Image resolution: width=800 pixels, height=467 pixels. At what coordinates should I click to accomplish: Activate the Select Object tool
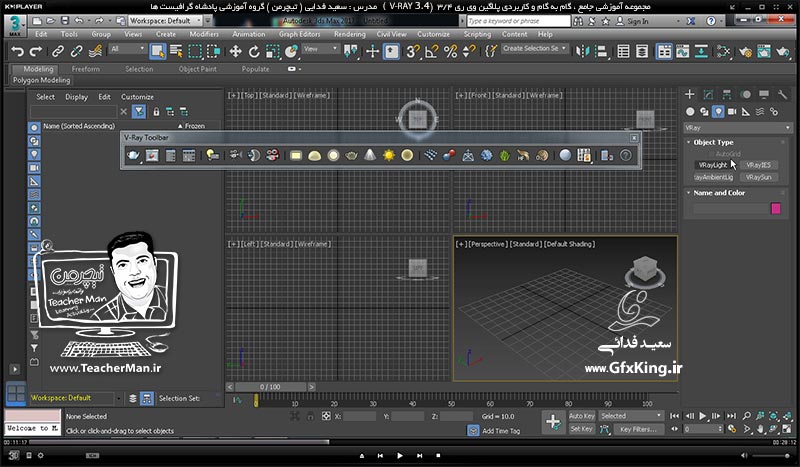point(157,52)
